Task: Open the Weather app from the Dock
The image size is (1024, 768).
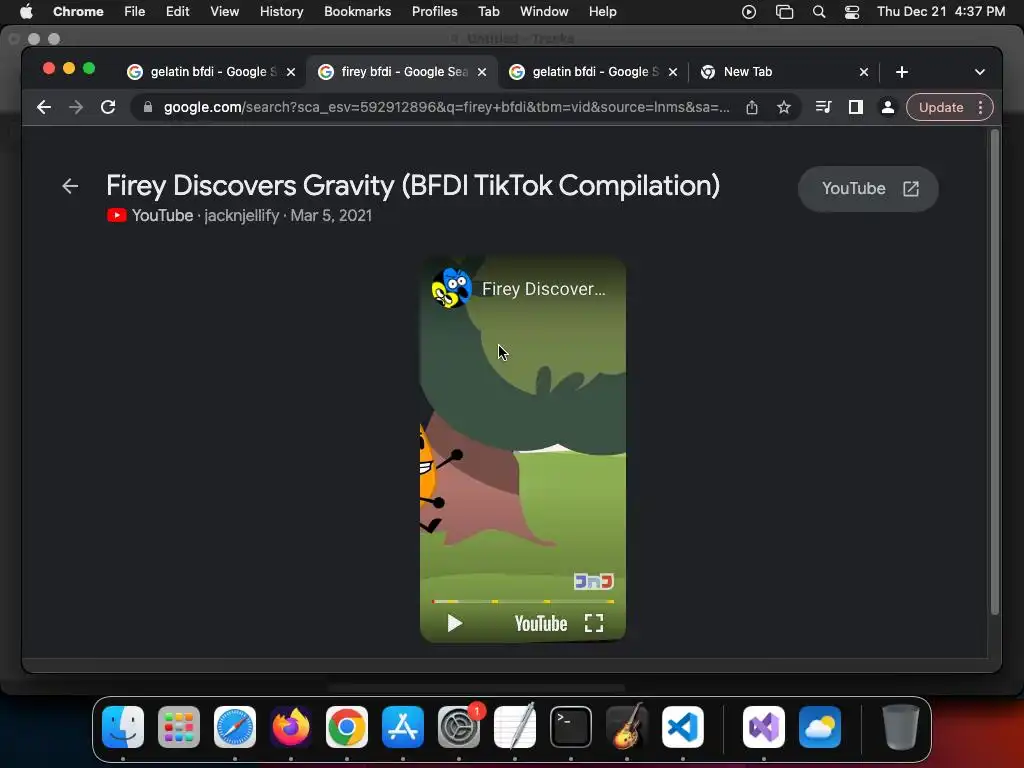Action: 820,727
